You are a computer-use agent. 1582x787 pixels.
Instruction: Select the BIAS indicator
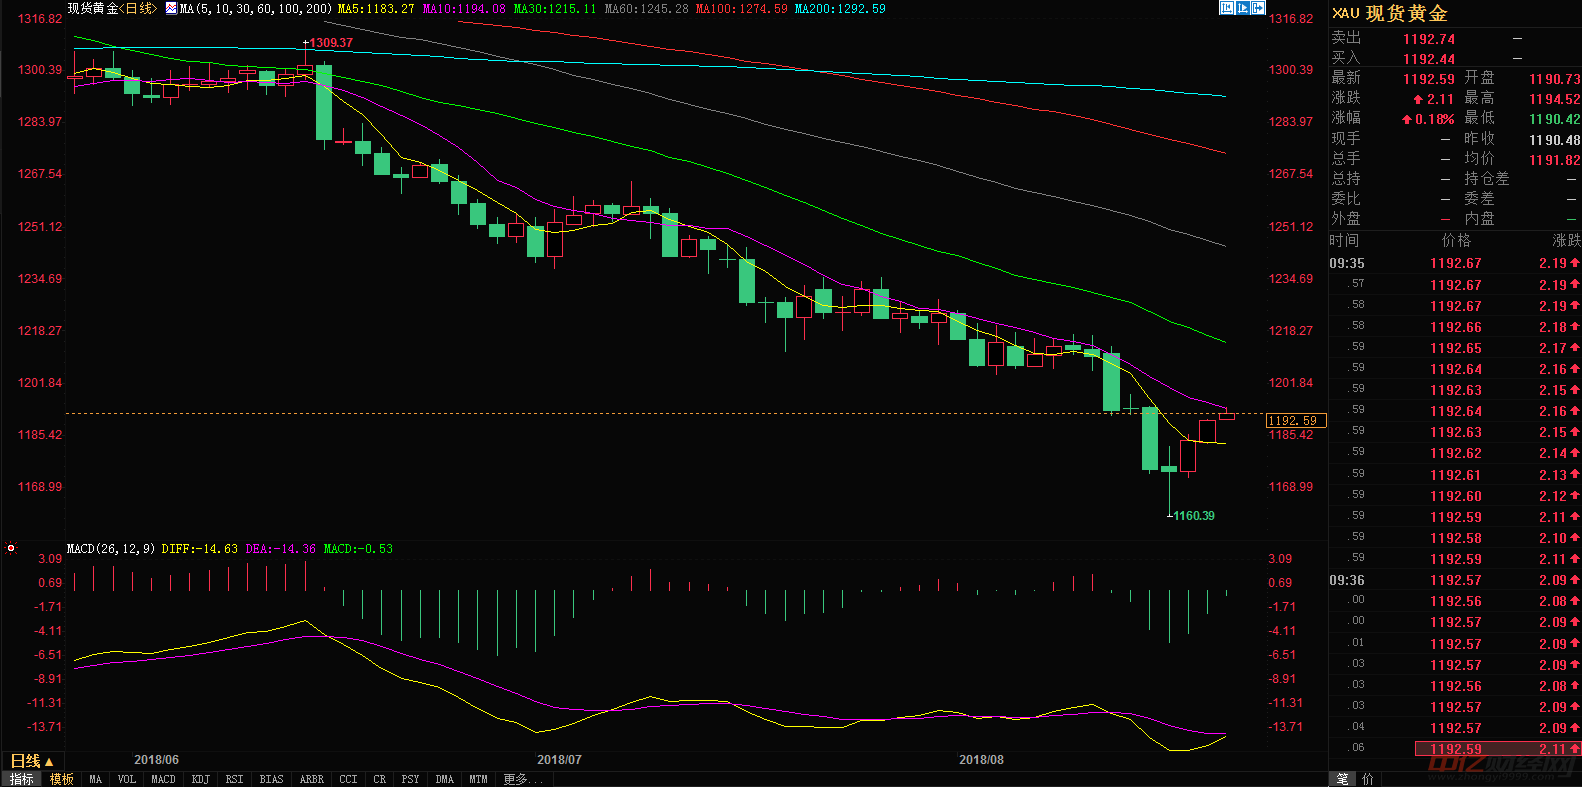pos(271,779)
